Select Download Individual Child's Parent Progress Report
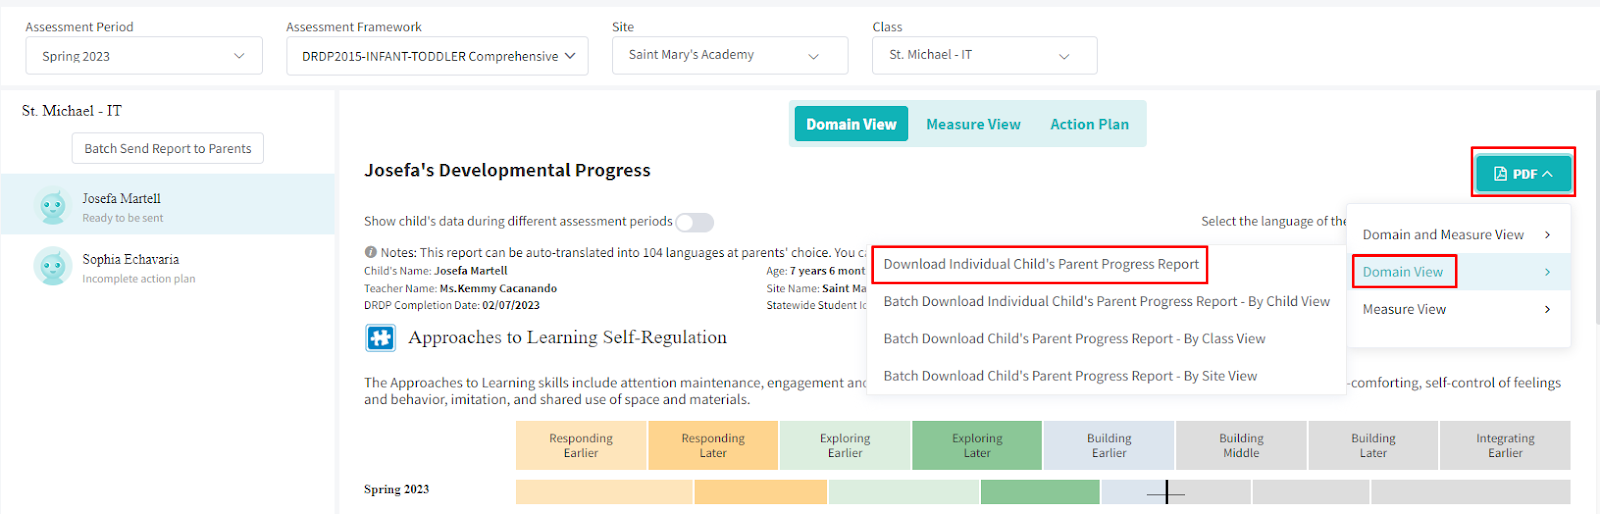Viewport: 1600px width, 514px height. point(1040,265)
